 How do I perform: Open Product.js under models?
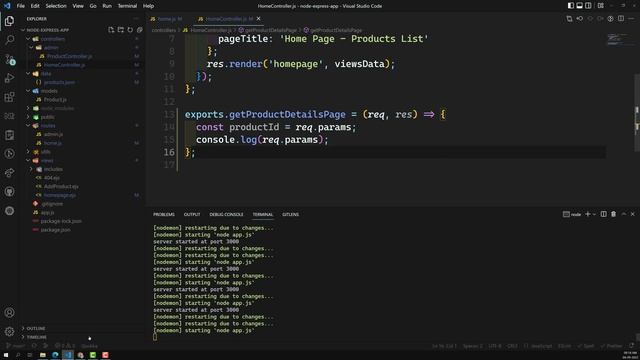click(x=55, y=99)
